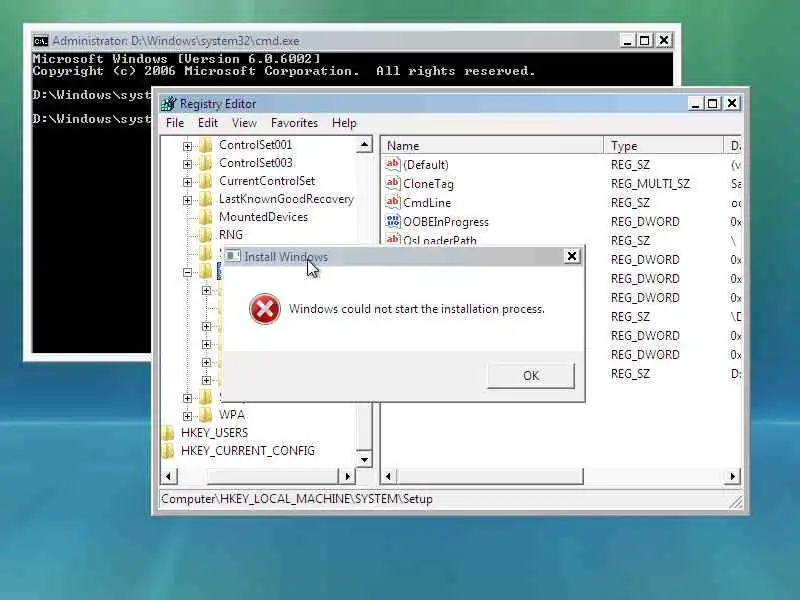Image resolution: width=800 pixels, height=600 pixels.
Task: Click the tree pane scroll down arrow
Action: point(364,459)
